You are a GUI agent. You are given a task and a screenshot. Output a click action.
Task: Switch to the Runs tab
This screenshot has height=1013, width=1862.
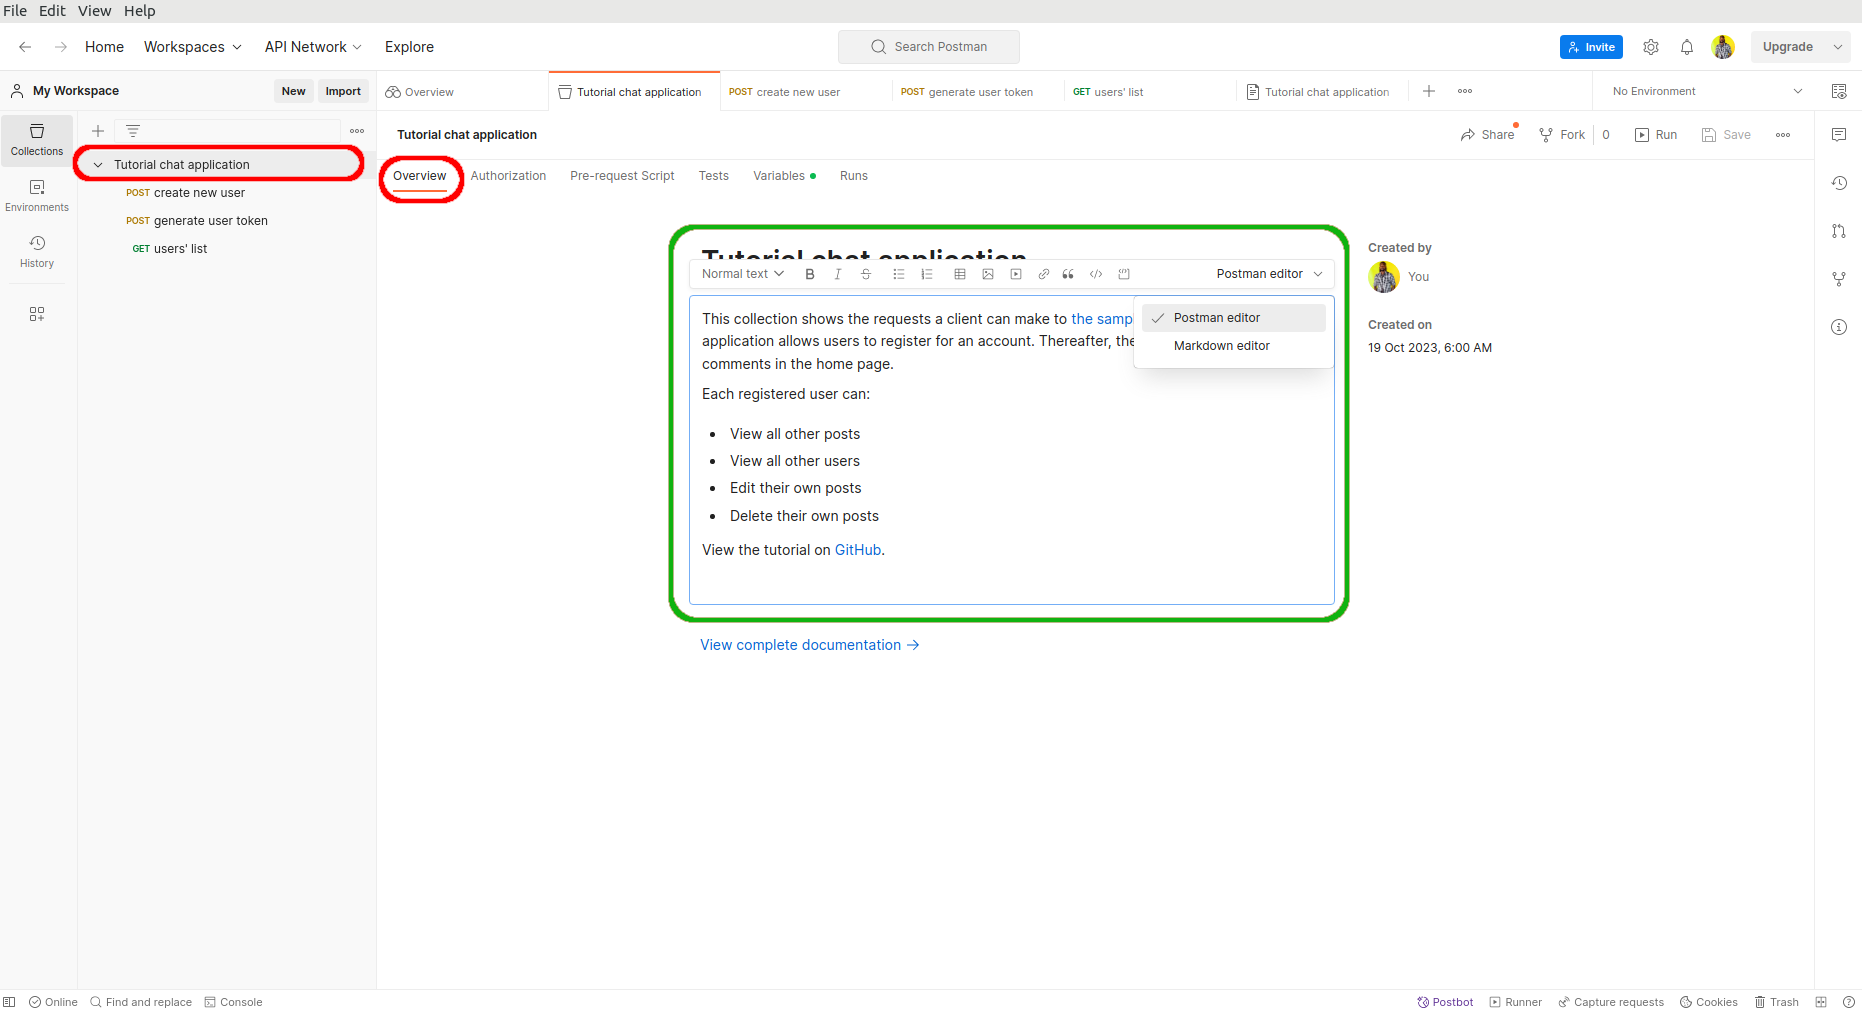coord(854,176)
